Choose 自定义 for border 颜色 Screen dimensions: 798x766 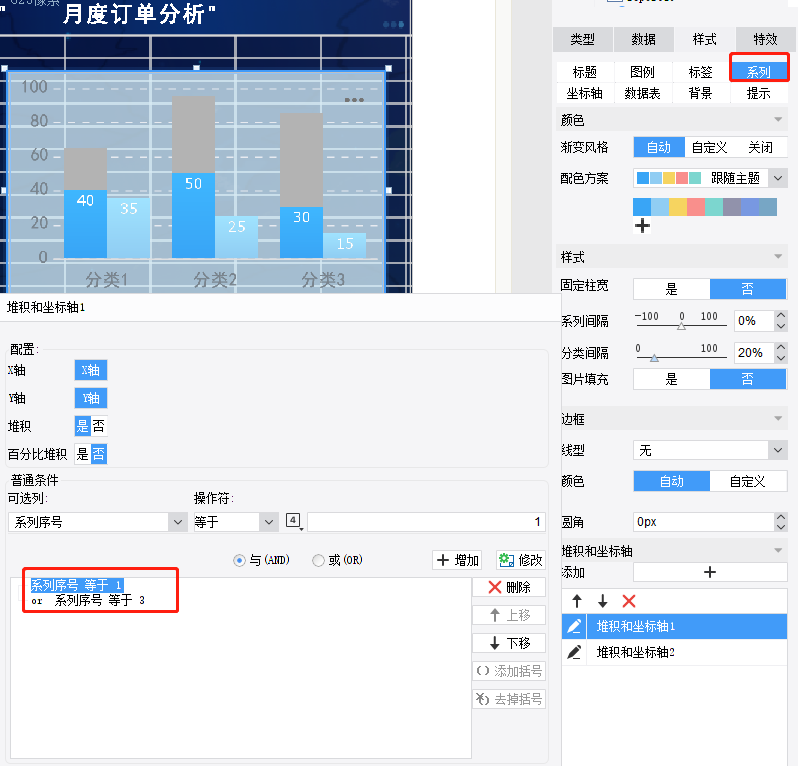point(748,481)
